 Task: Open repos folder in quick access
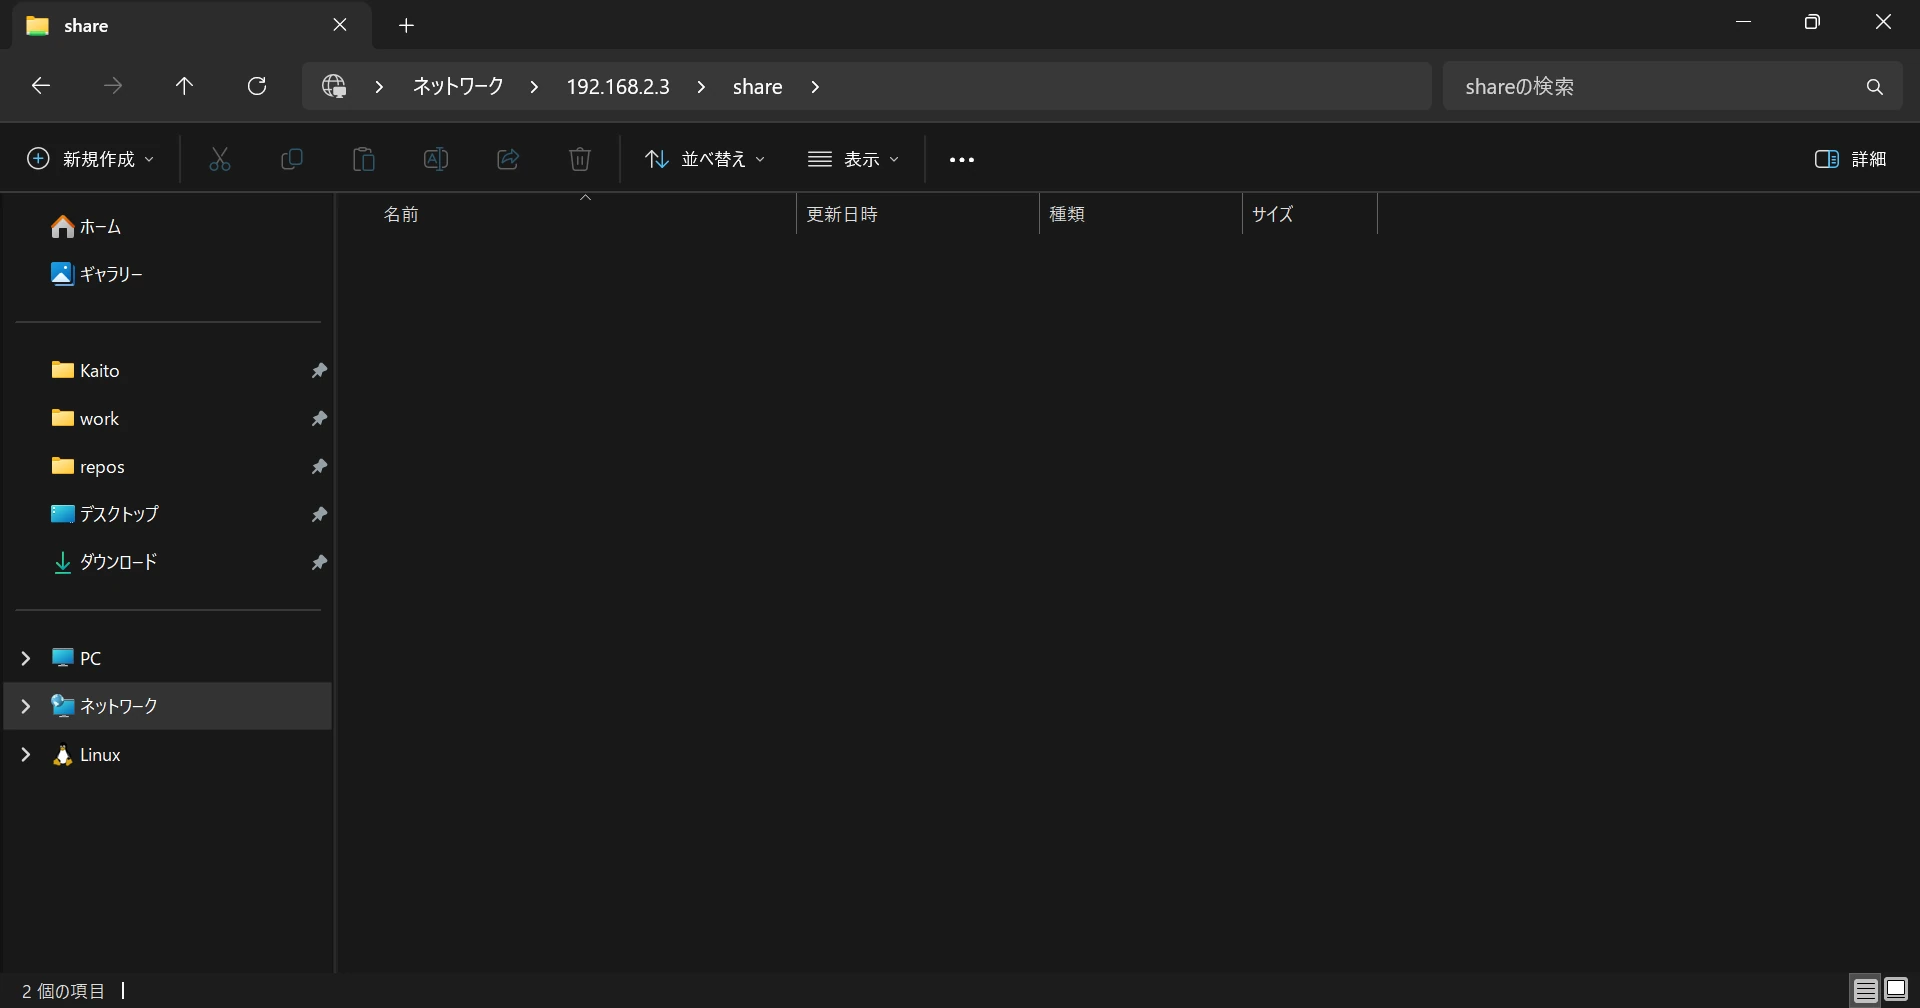(168, 467)
